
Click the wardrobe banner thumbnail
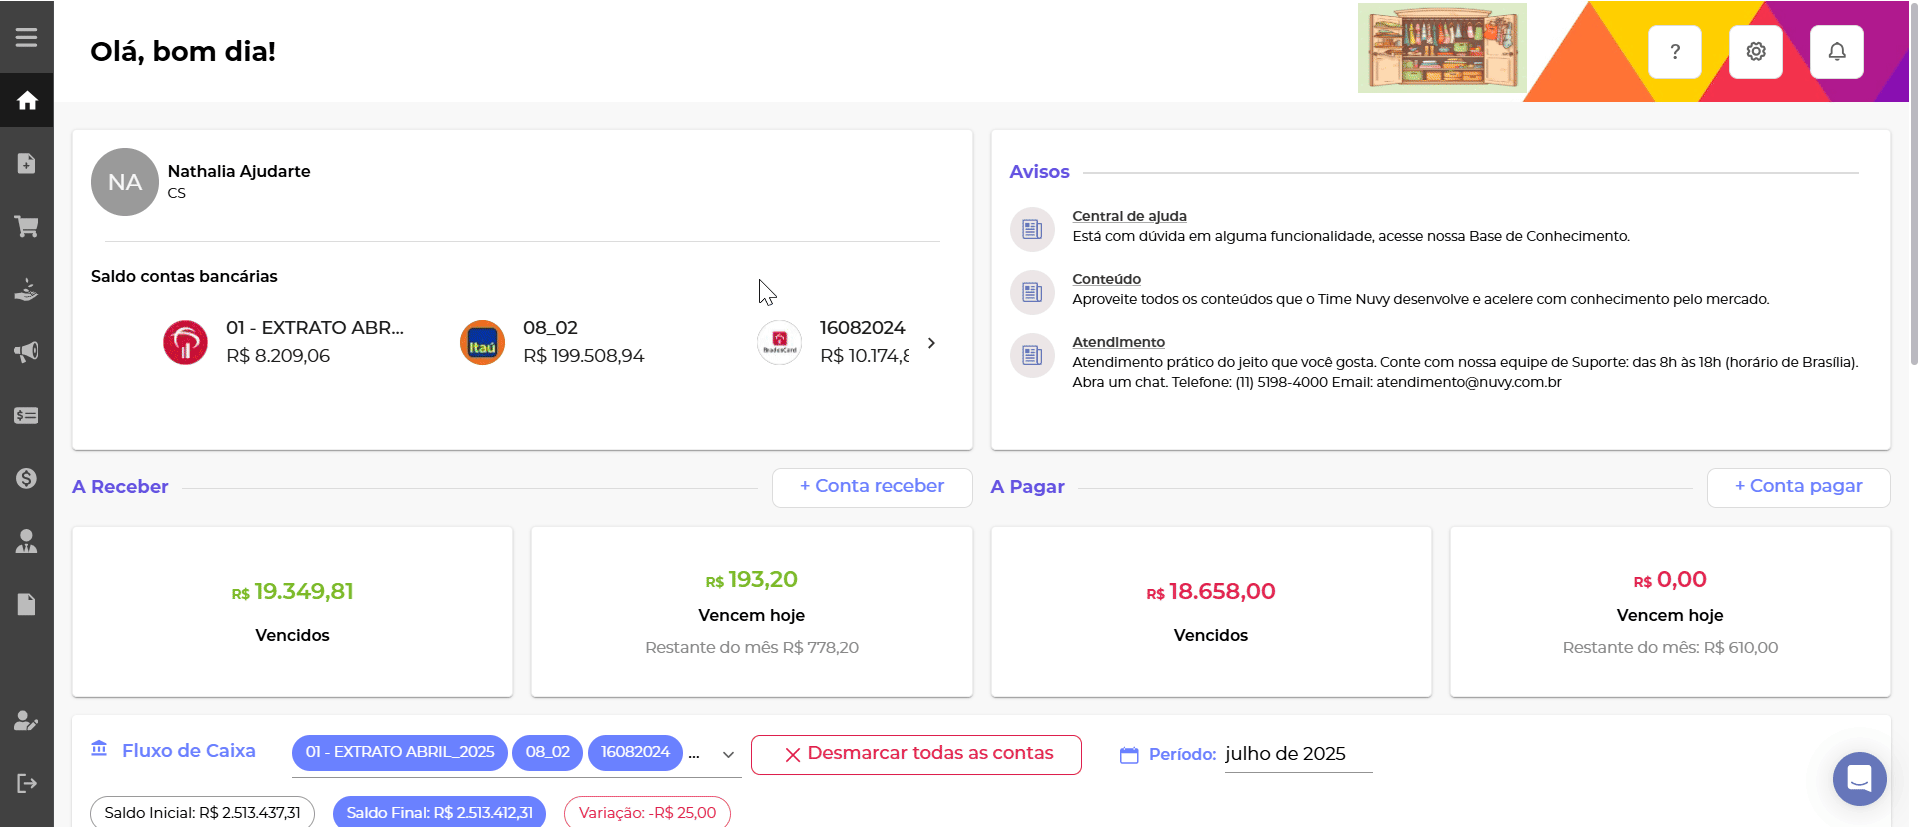(1441, 48)
